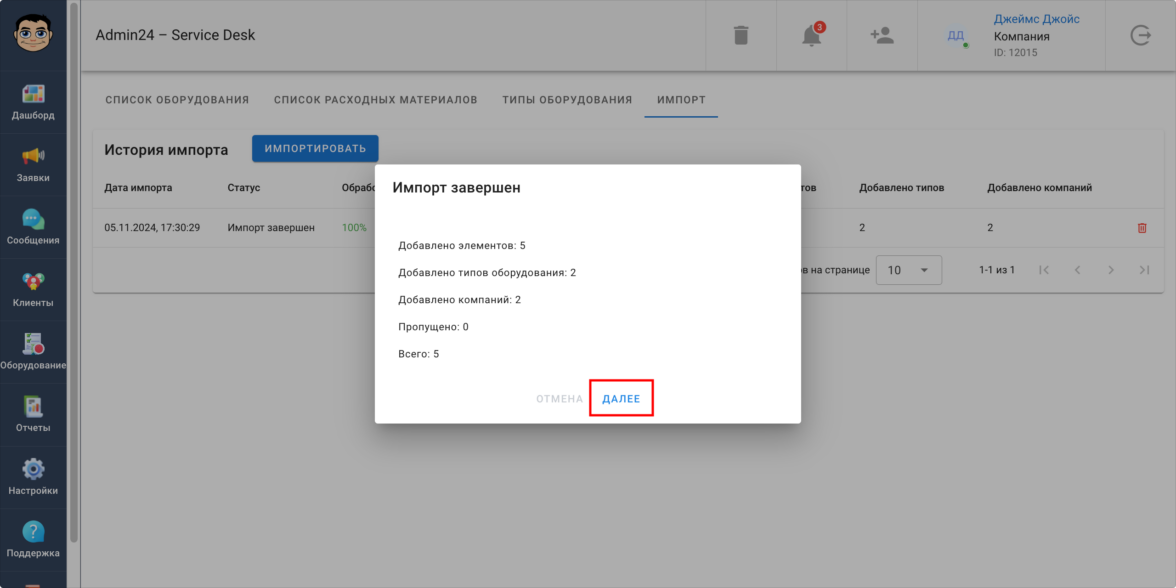The height and width of the screenshot is (588, 1176).
Task: Go to previous page pagination arrow
Action: point(1078,269)
